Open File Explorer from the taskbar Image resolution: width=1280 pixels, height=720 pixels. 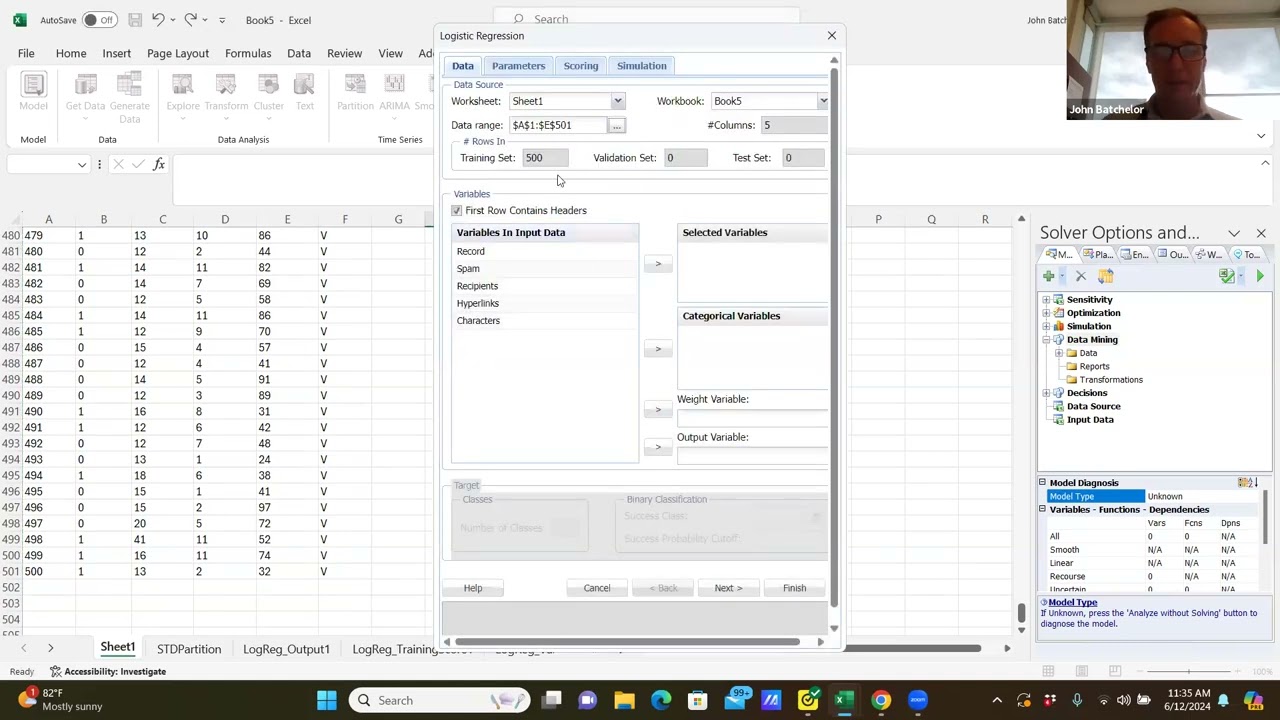624,700
